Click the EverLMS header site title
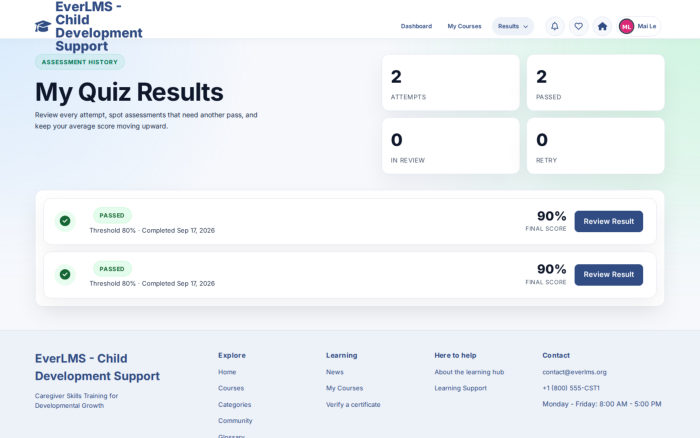Viewport: 700px width, 438px height. point(99,26)
